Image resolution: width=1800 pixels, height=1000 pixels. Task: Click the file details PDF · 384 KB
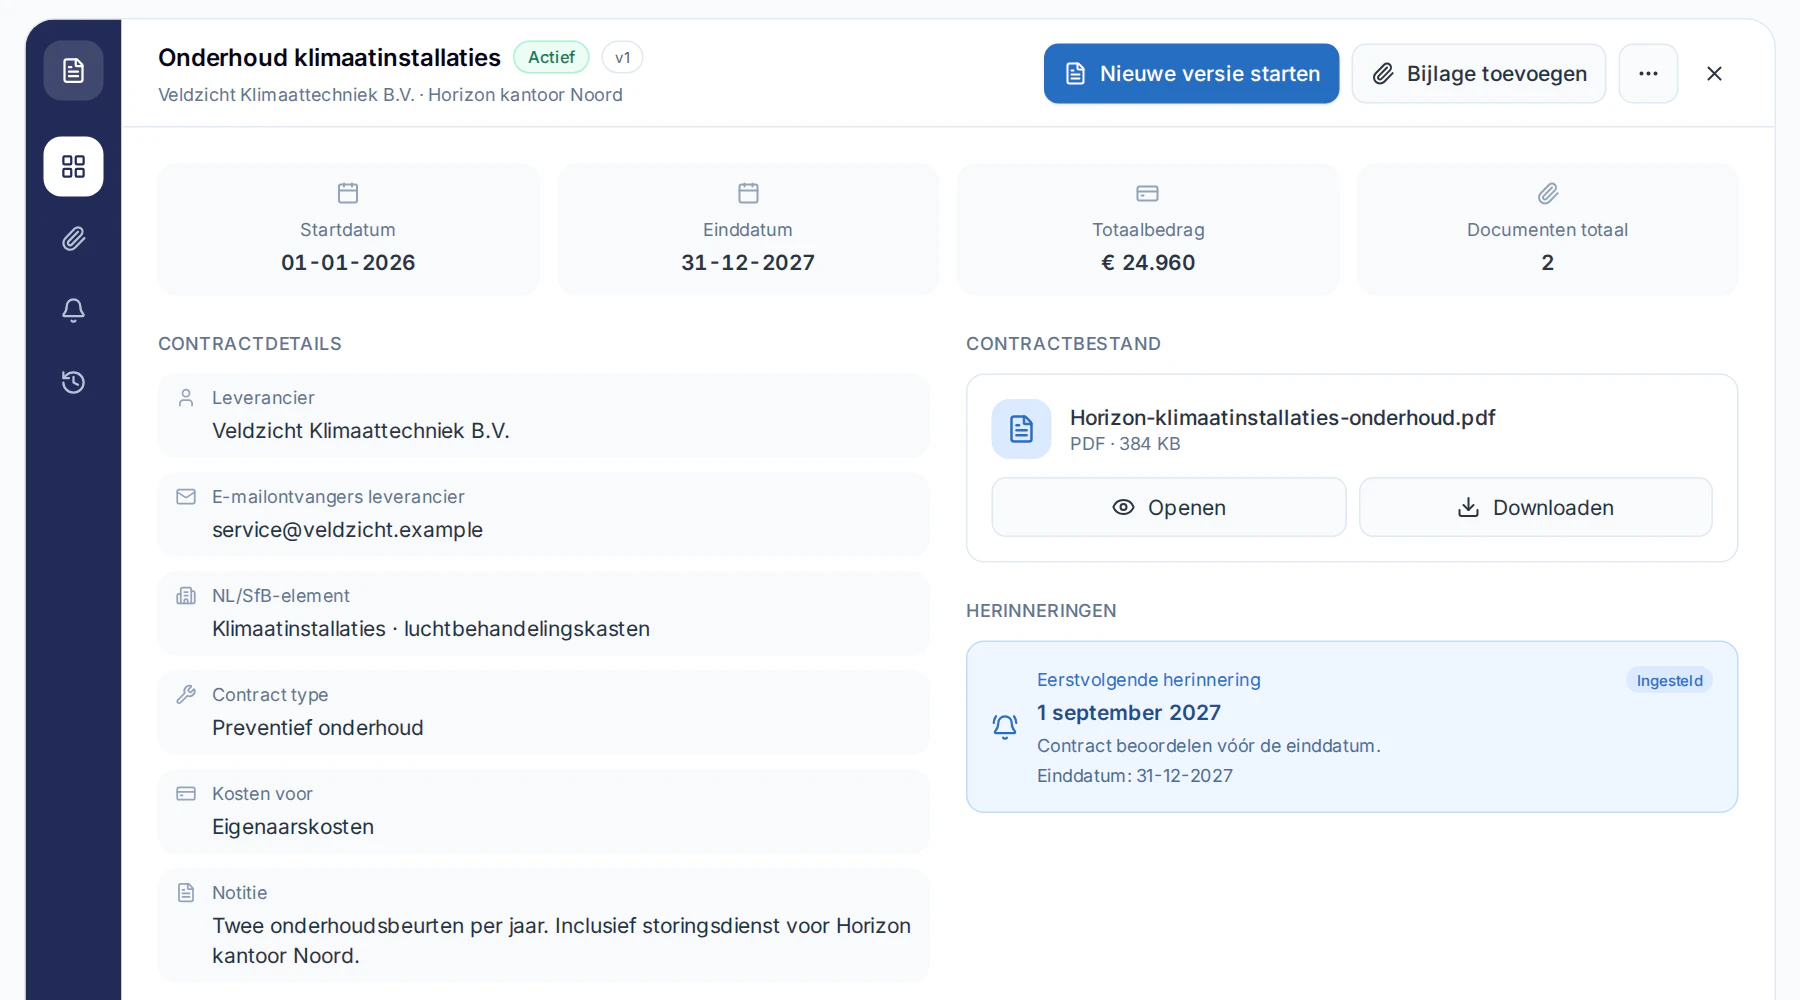click(1125, 444)
